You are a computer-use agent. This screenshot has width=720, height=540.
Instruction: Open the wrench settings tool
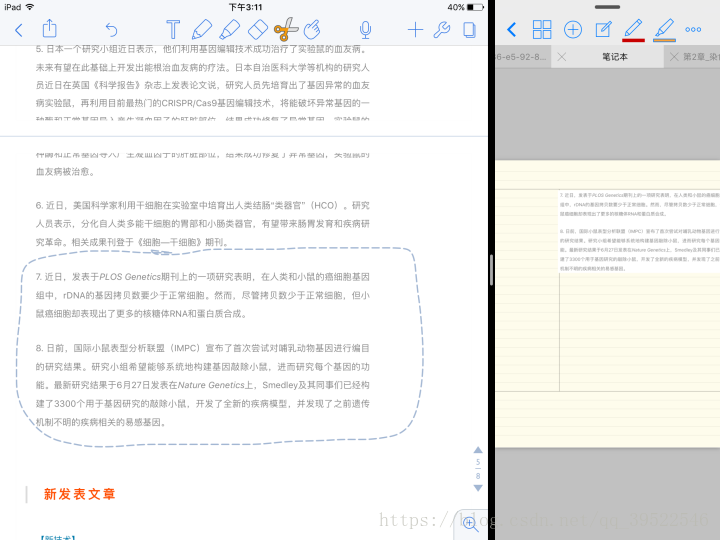click(x=442, y=30)
